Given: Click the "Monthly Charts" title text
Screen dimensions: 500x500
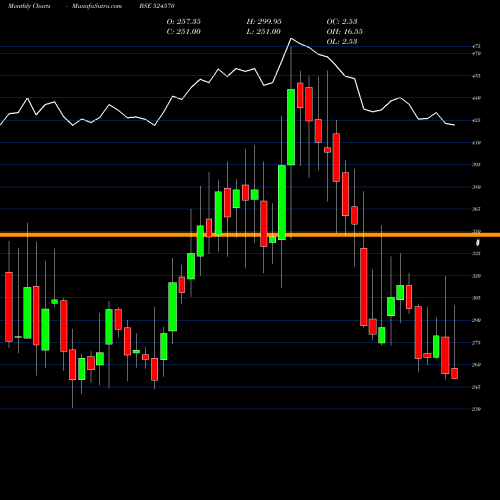Looking at the screenshot, I should (x=29, y=6).
